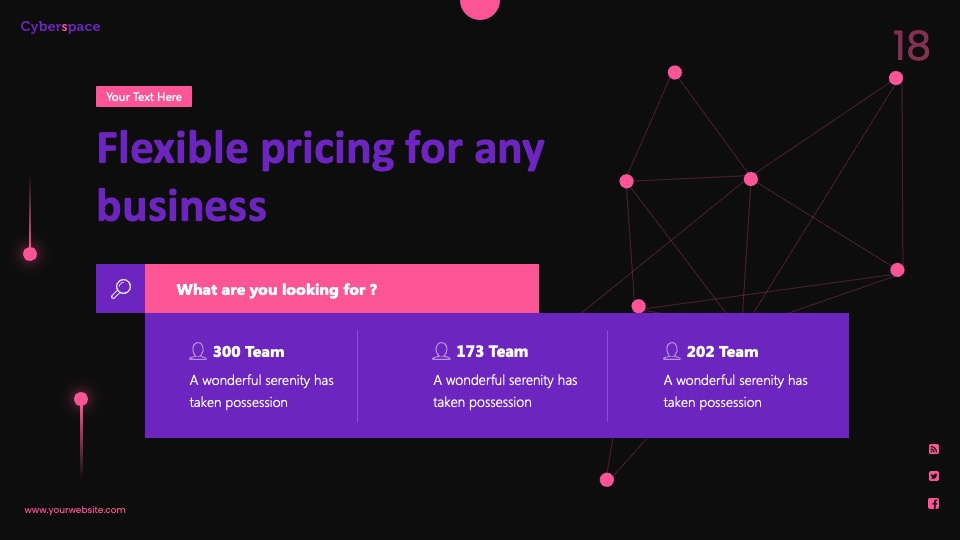Click the large pink half-circle at the top
The height and width of the screenshot is (540, 960).
480,9
